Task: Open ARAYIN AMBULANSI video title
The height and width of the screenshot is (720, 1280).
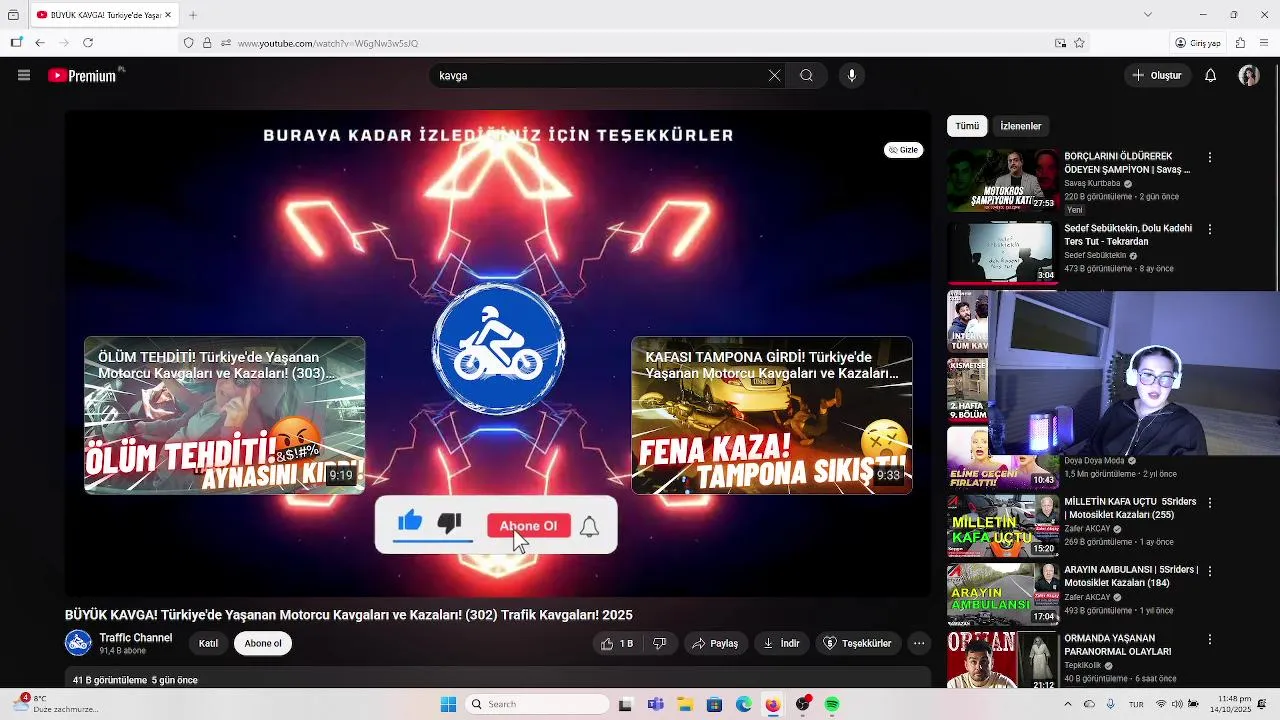Action: (1131, 576)
